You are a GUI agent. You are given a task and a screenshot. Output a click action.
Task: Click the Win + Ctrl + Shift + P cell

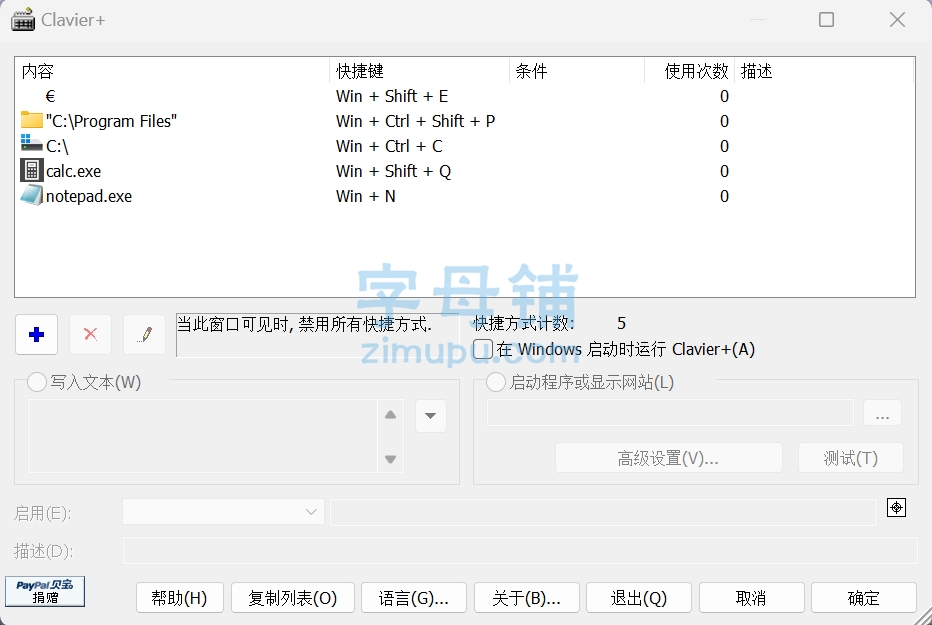click(x=415, y=121)
